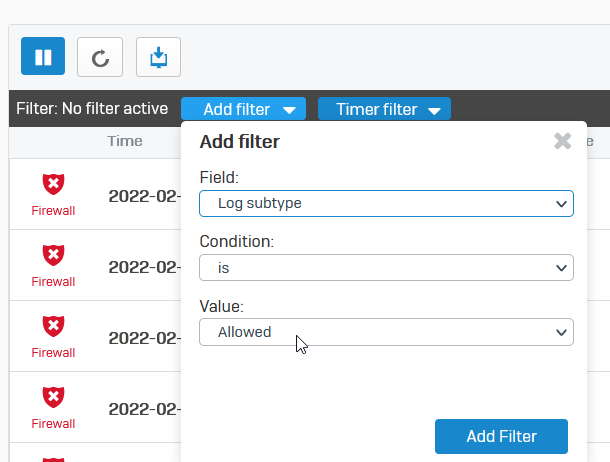Select the fourth Firewall shield icon
Image resolution: width=610 pixels, height=462 pixels.
[53, 397]
